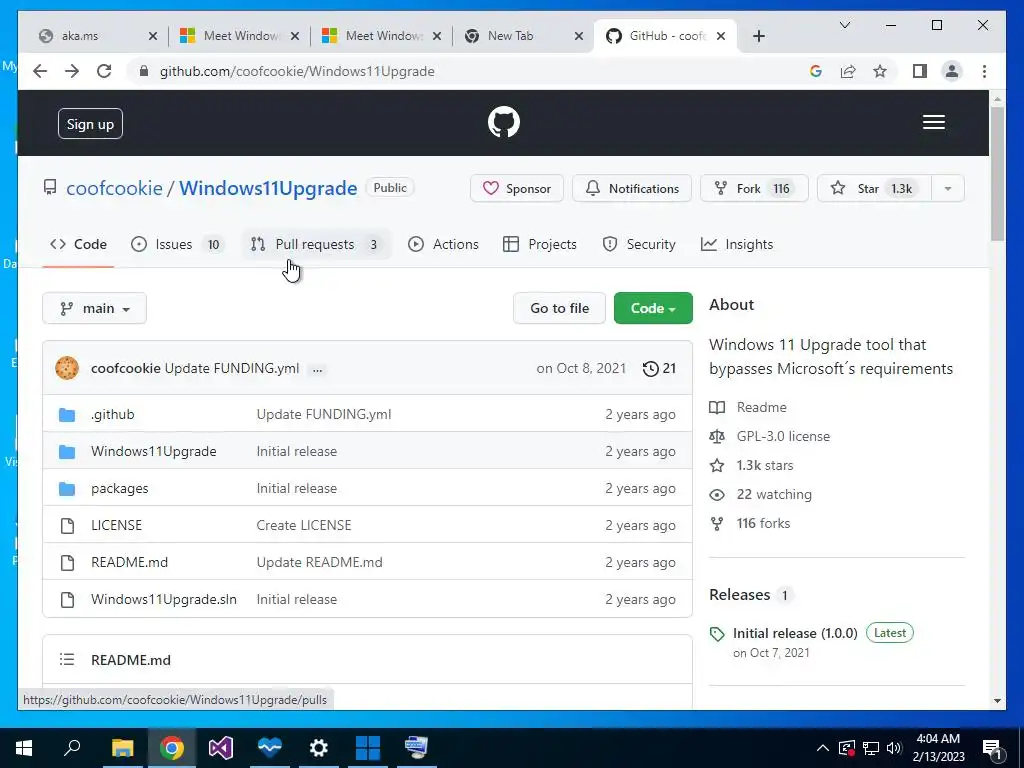Click the page vertical scrollbar thumb

pyautogui.click(x=997, y=173)
